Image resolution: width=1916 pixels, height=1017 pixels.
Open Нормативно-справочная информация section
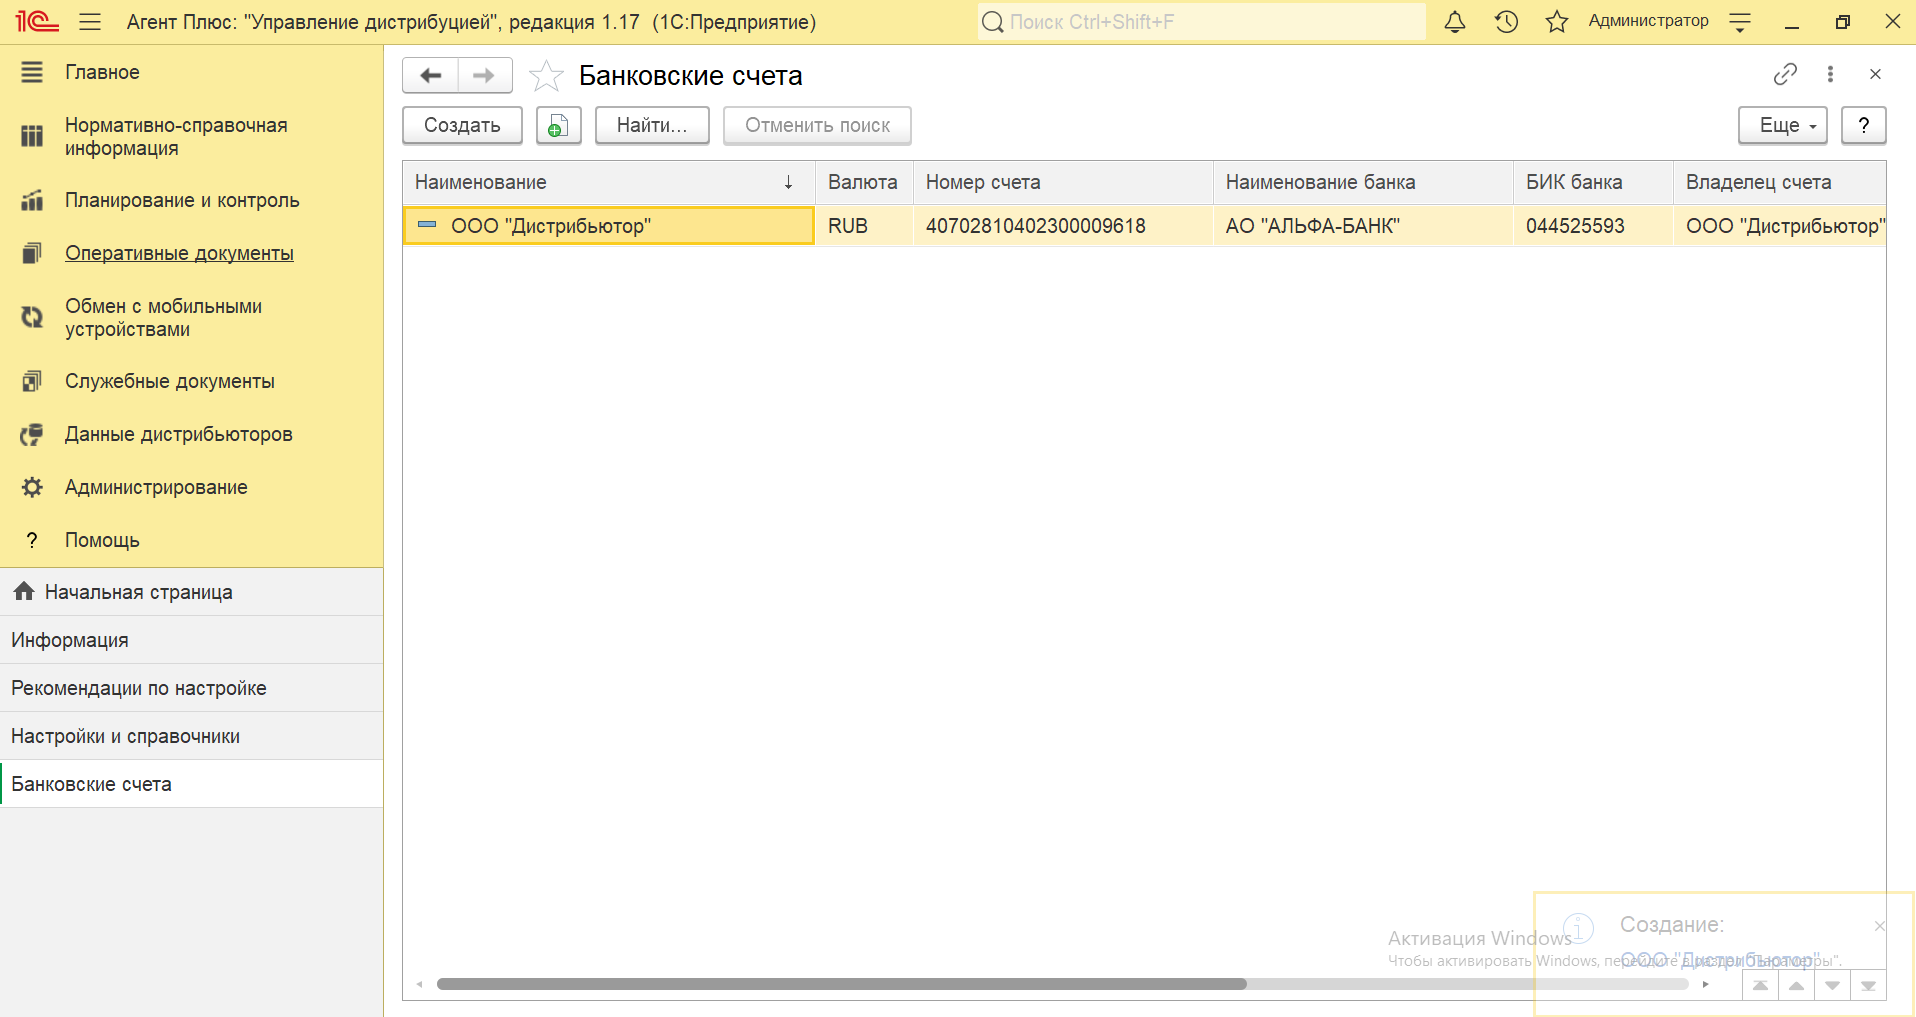pyautogui.click(x=176, y=137)
